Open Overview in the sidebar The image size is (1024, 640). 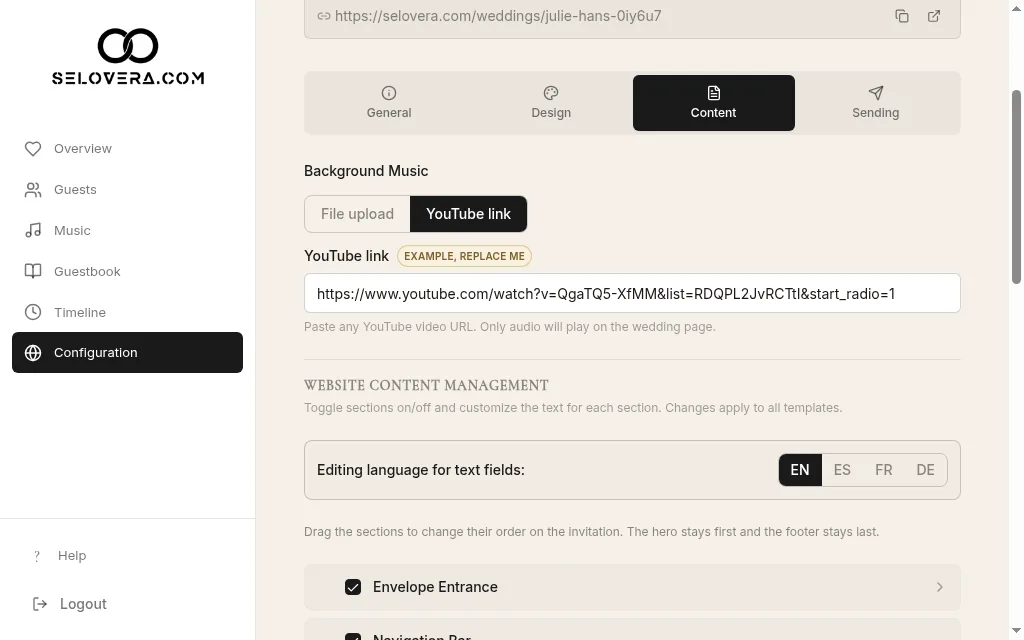127,149
